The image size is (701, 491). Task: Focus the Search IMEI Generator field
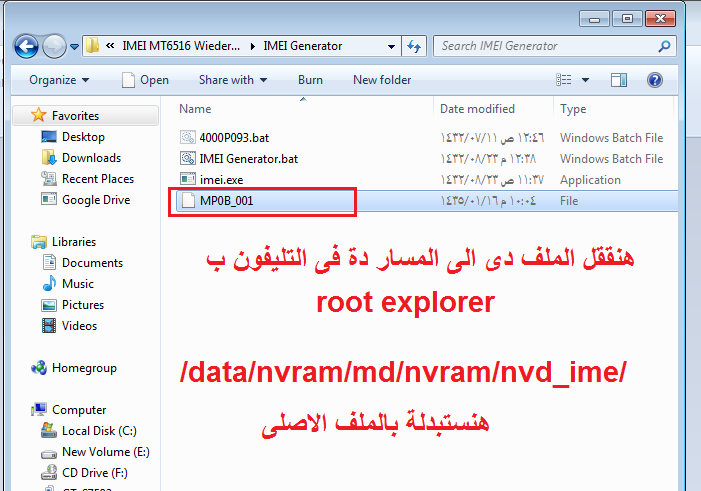554,46
